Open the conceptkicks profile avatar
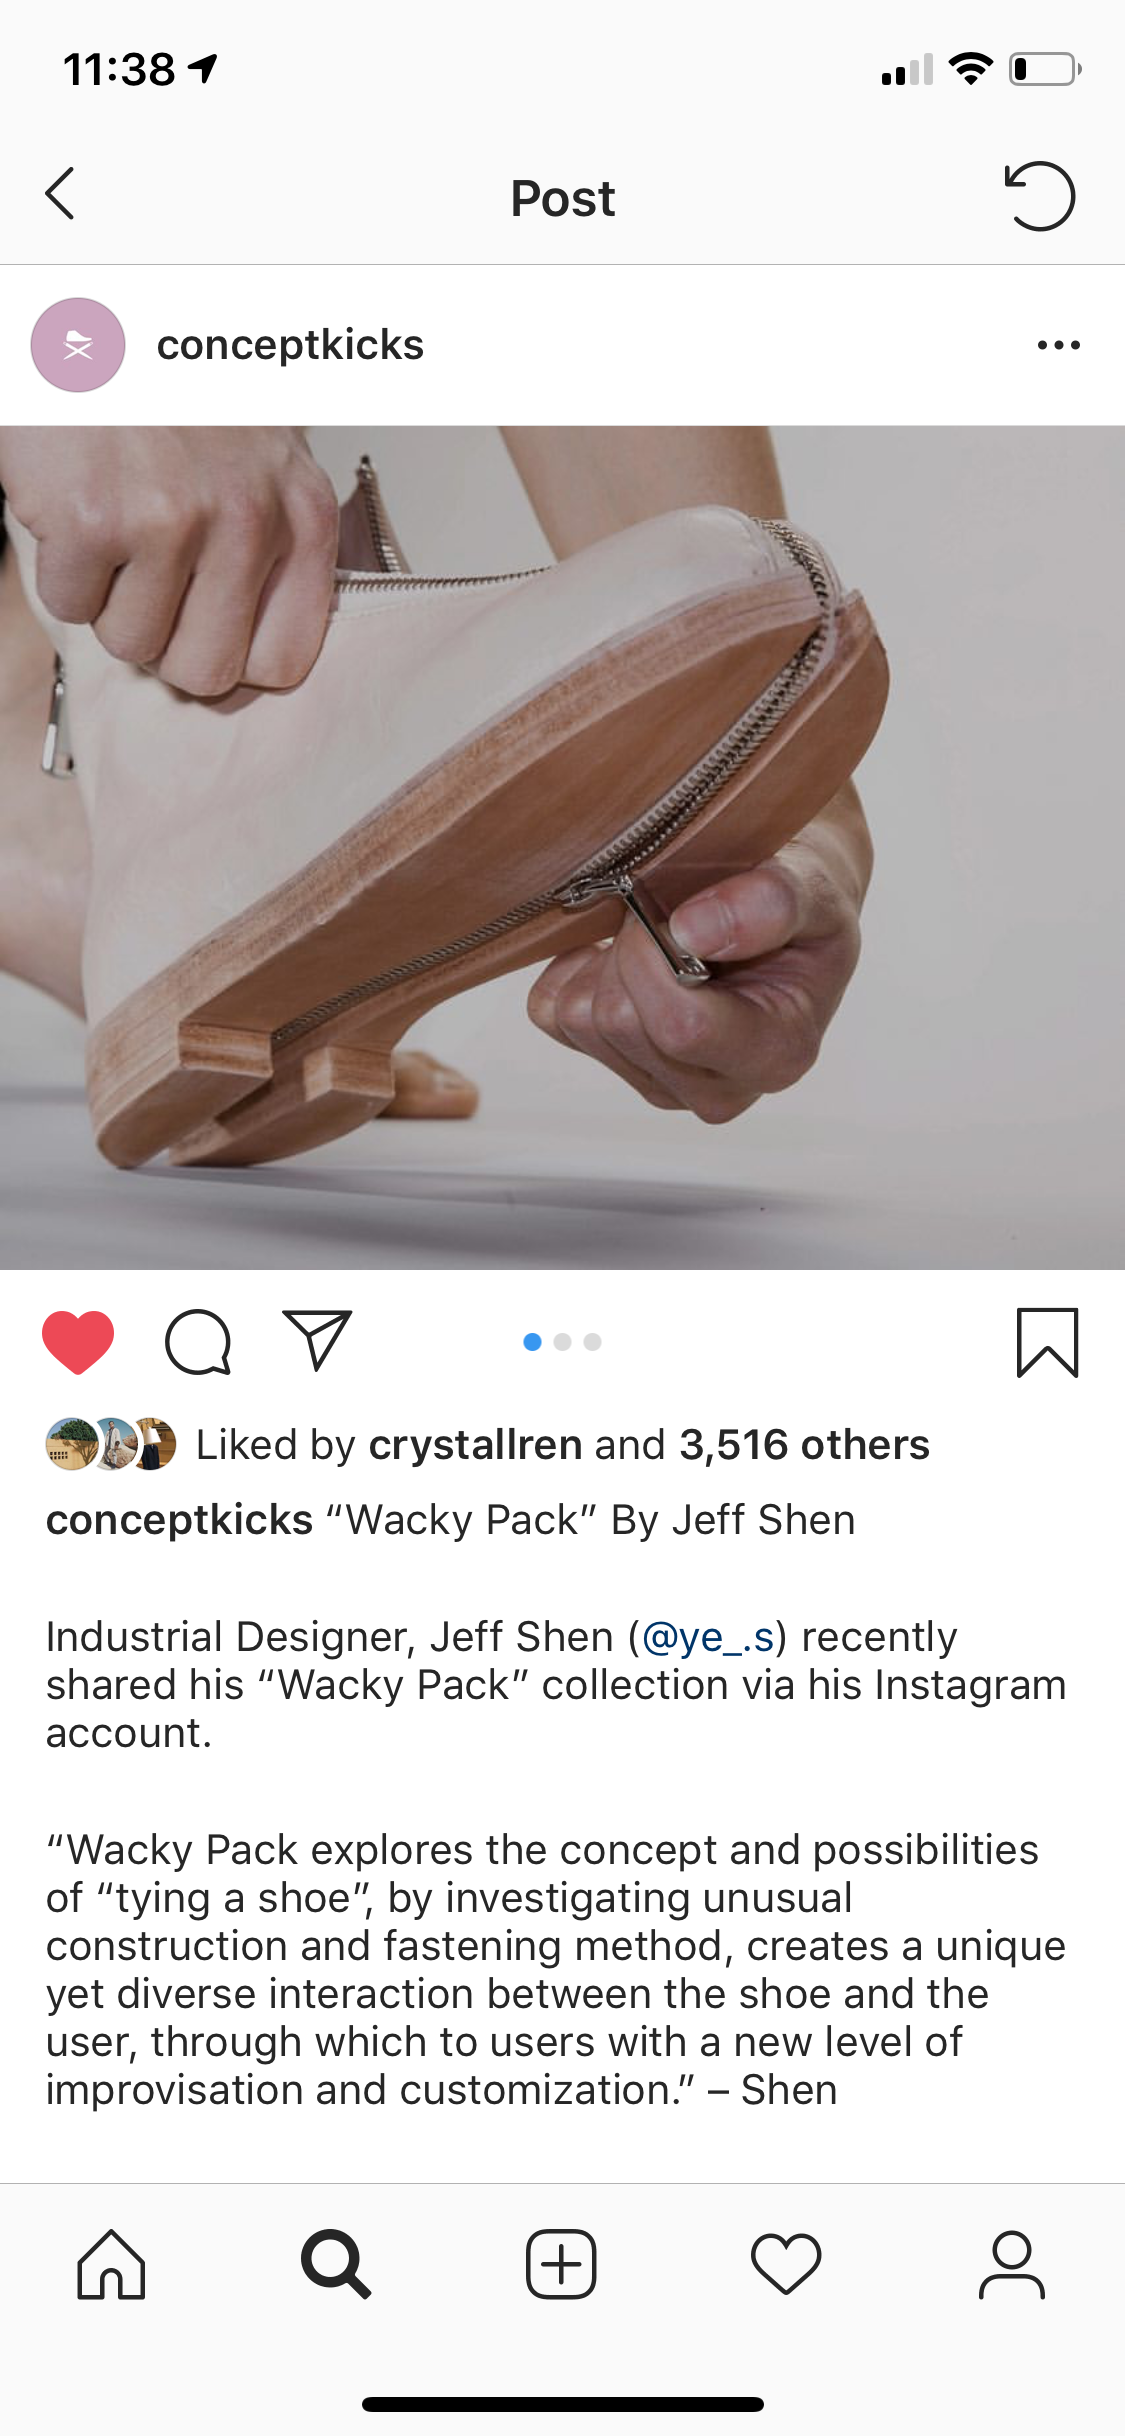 point(78,345)
